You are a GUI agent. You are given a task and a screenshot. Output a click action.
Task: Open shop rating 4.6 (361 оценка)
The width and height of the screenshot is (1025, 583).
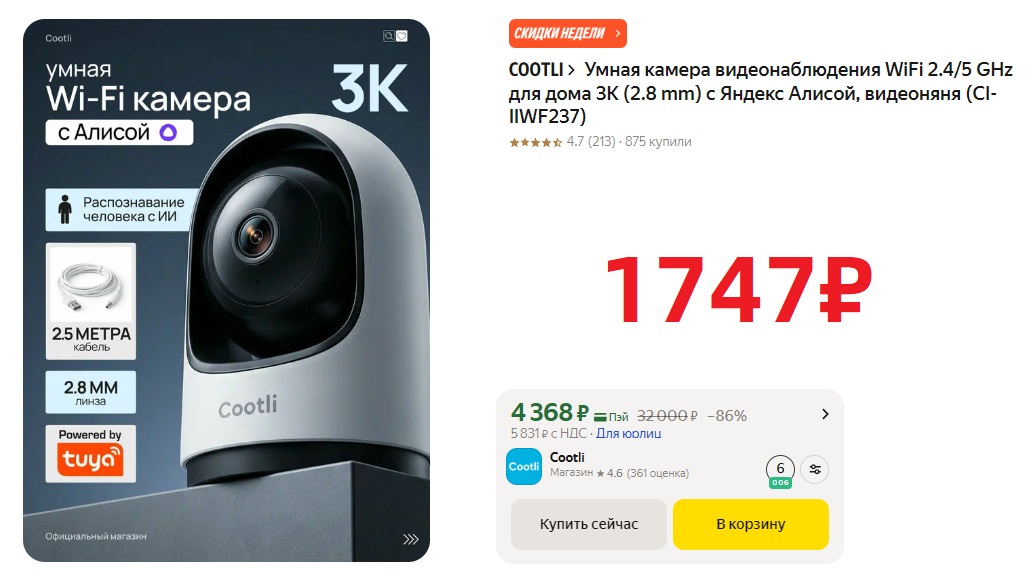point(643,473)
